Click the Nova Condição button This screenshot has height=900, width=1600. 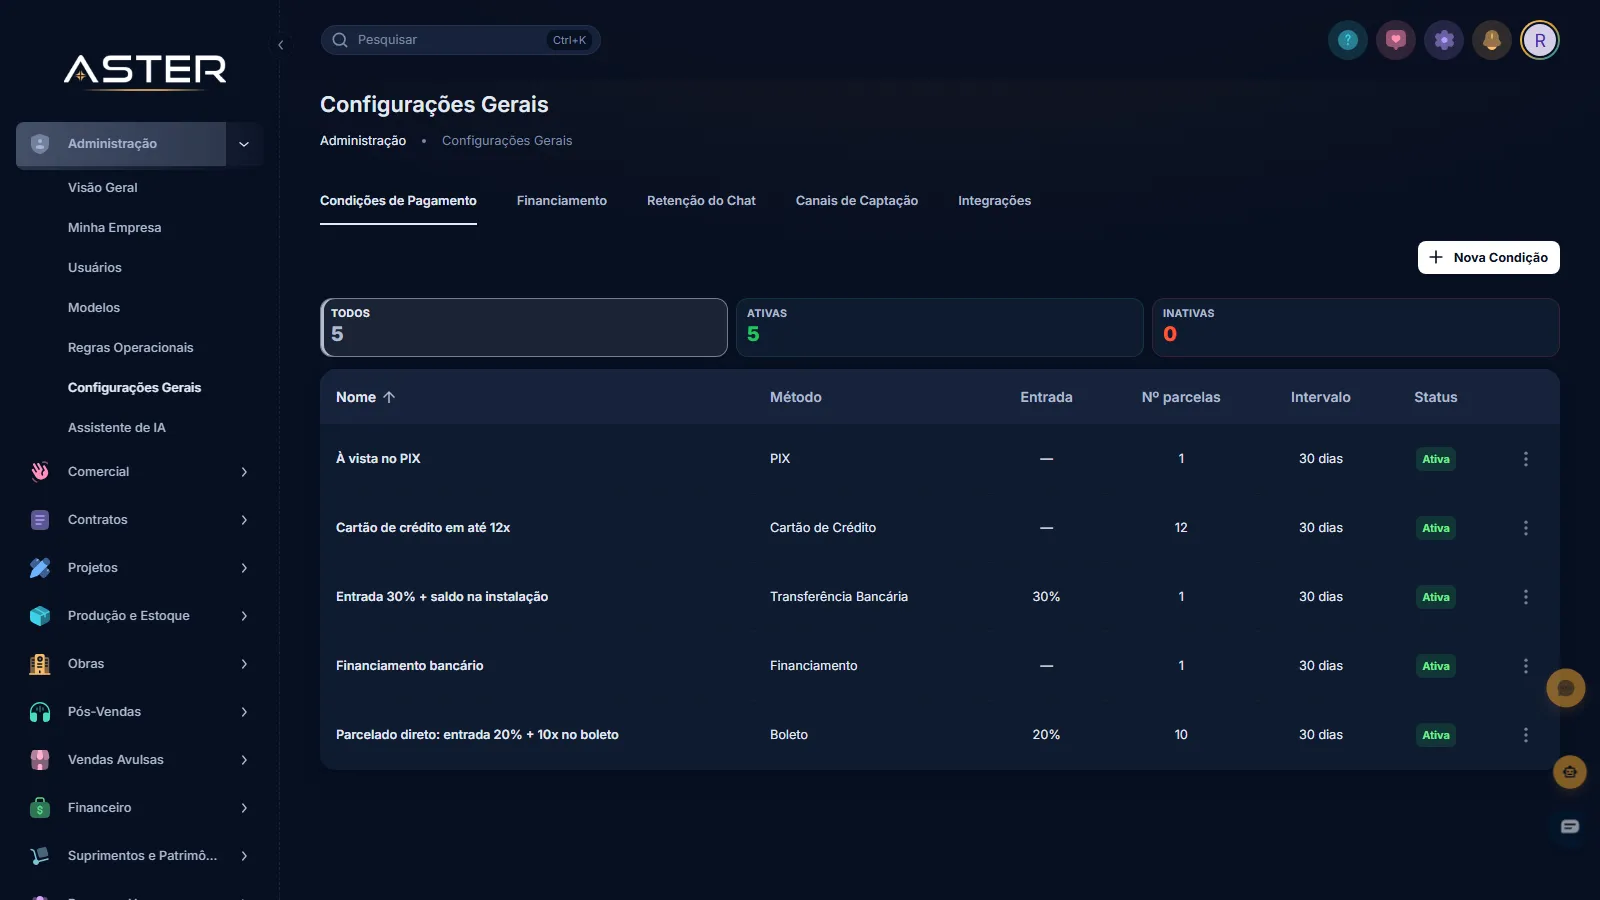click(1489, 257)
